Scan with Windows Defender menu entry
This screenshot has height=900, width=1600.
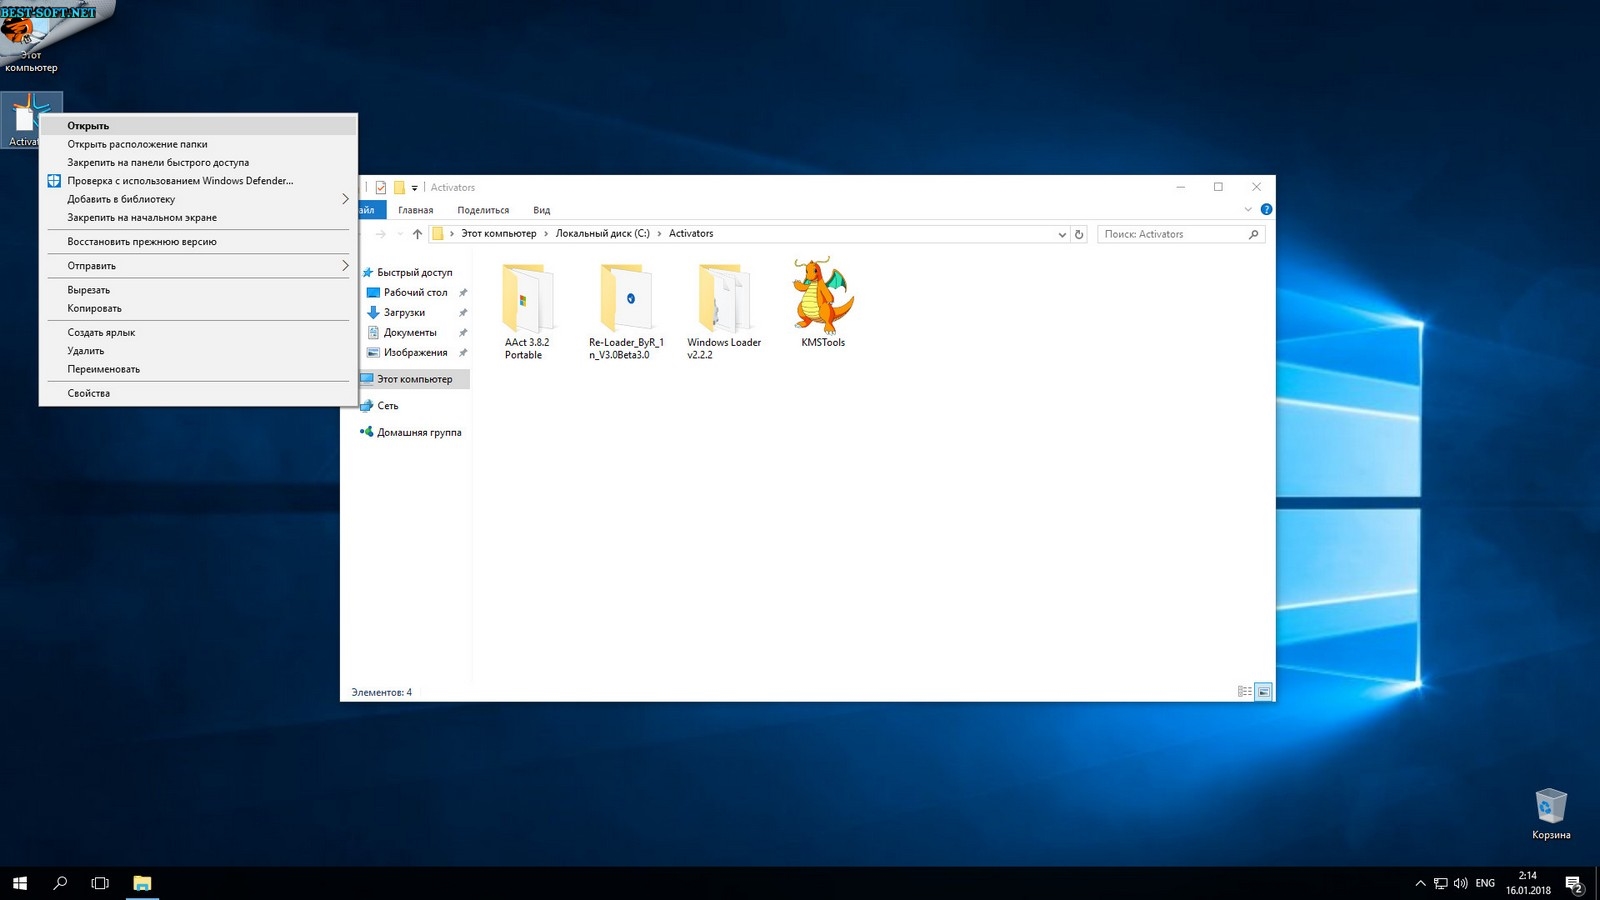(x=198, y=181)
